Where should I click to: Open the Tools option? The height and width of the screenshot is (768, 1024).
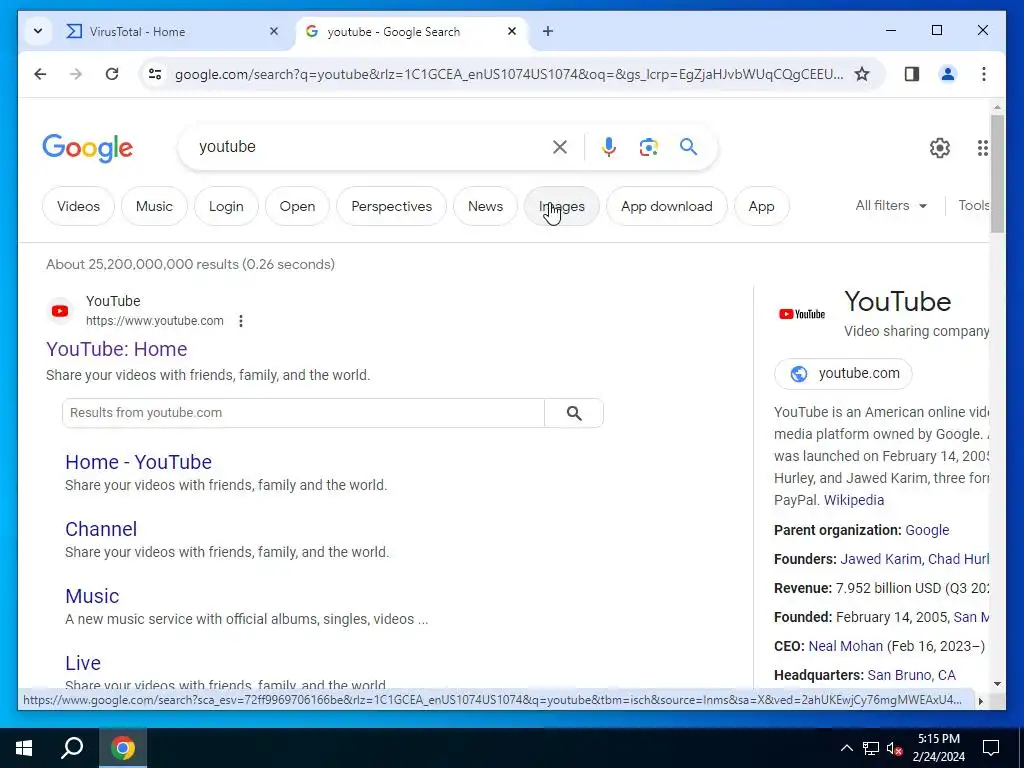[x=973, y=206]
